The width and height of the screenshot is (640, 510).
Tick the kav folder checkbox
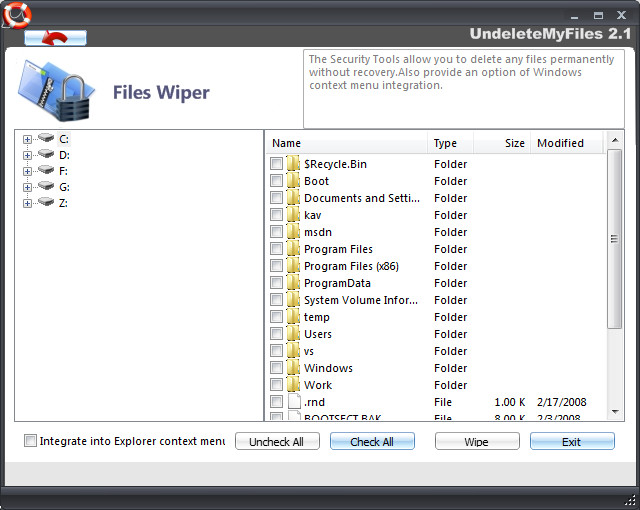coord(276,215)
